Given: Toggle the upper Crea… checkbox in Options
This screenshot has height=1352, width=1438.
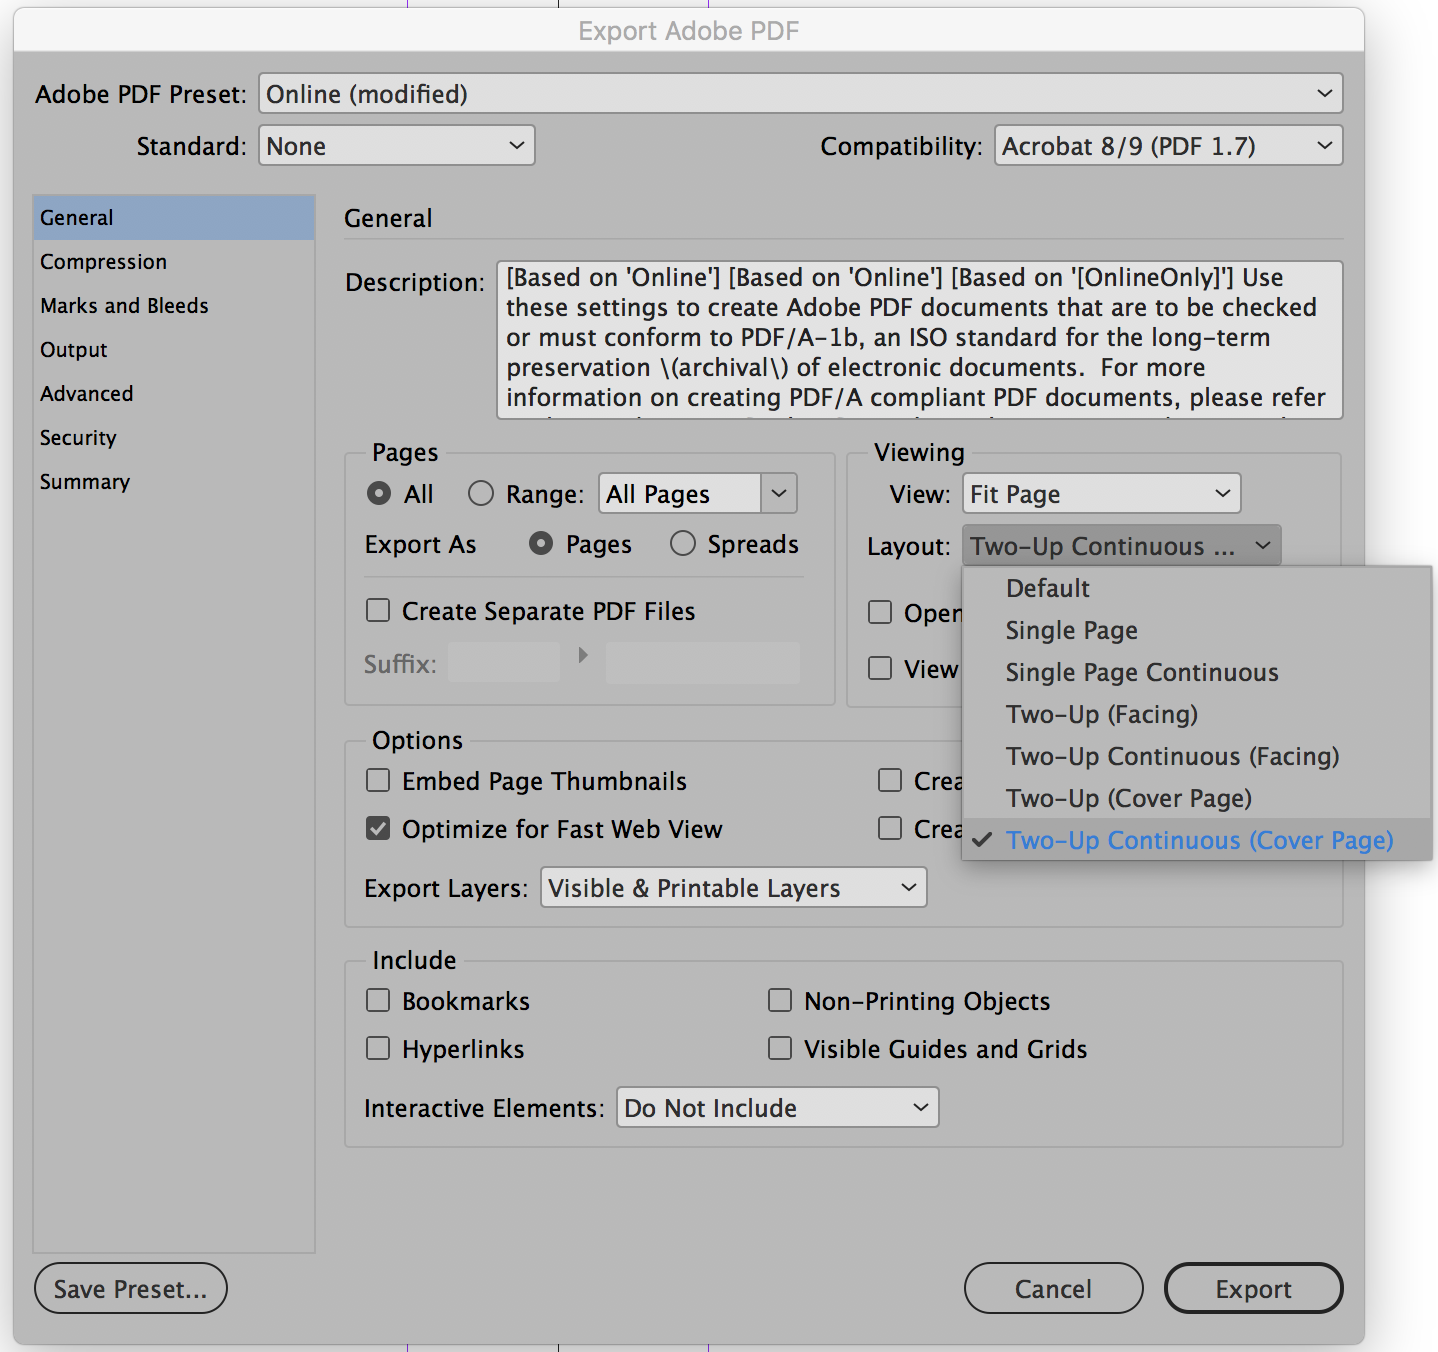Looking at the screenshot, I should point(890,780).
